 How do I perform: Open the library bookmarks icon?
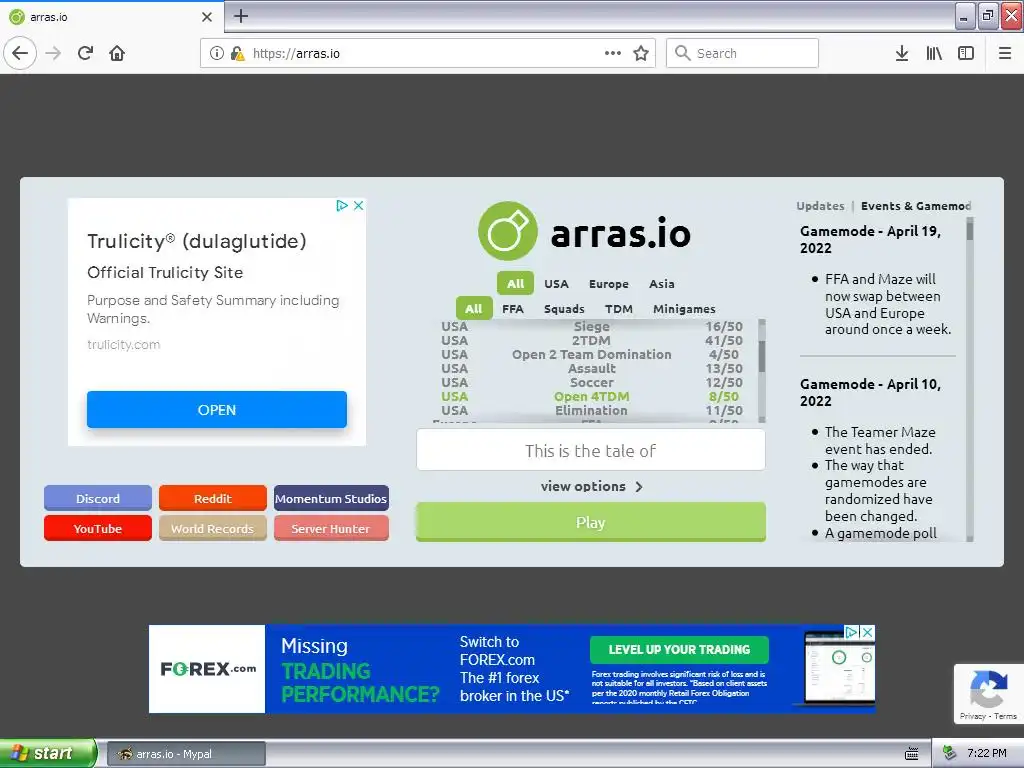pyautogui.click(x=934, y=53)
